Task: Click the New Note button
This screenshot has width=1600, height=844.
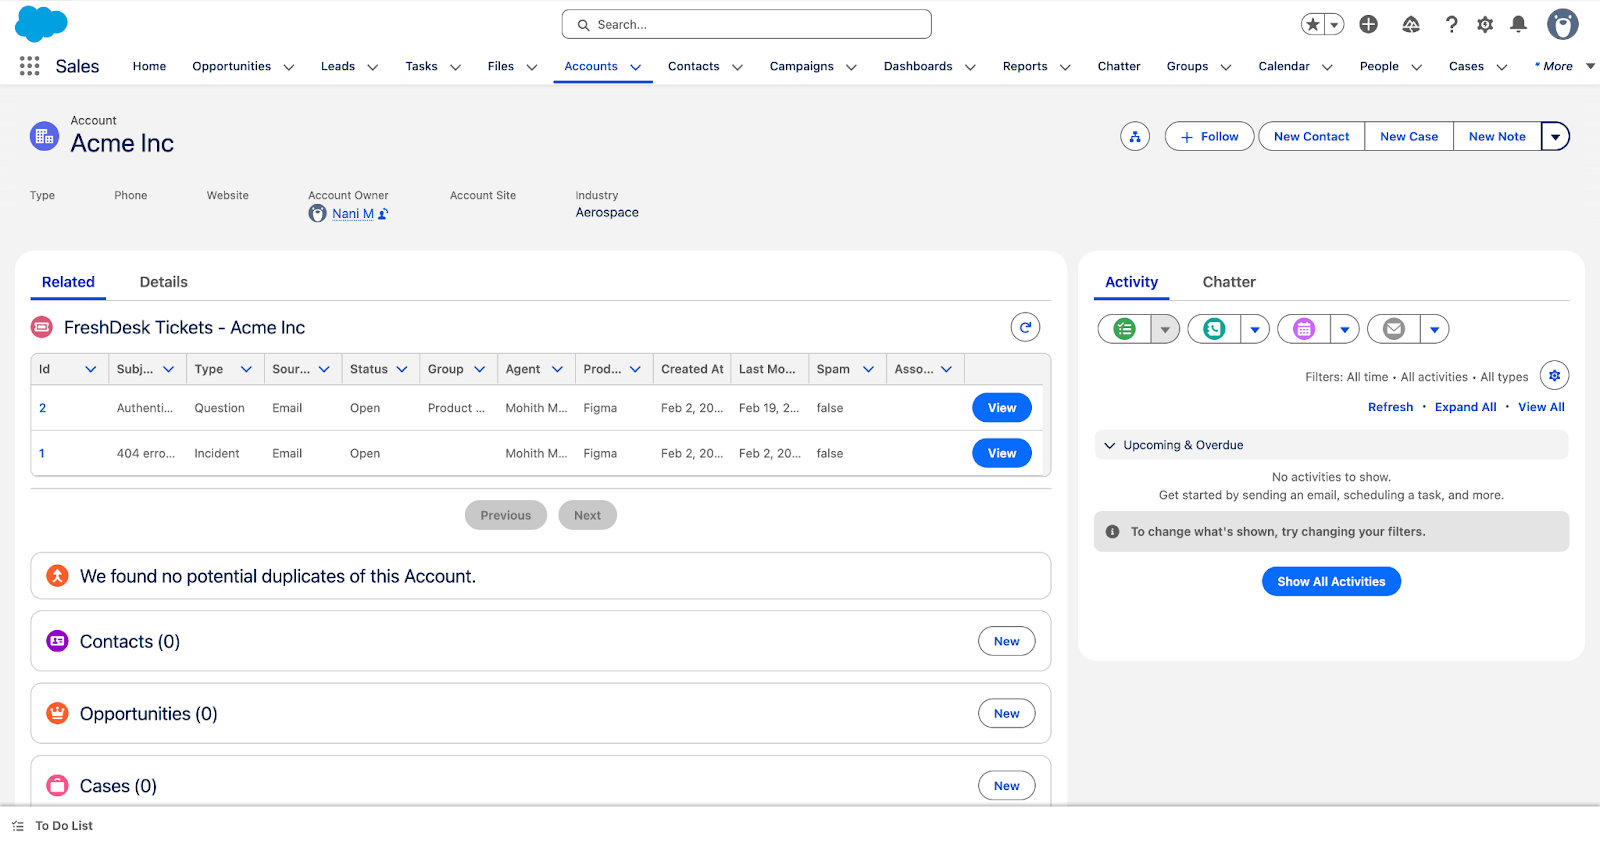Action: coord(1497,137)
